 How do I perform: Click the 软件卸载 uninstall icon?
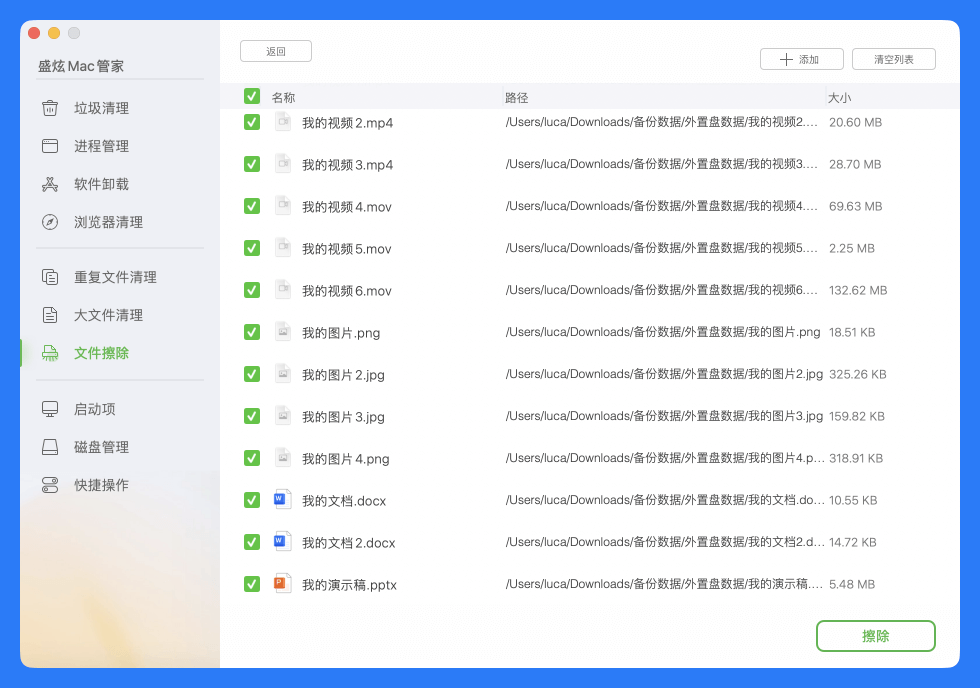[x=49, y=184]
